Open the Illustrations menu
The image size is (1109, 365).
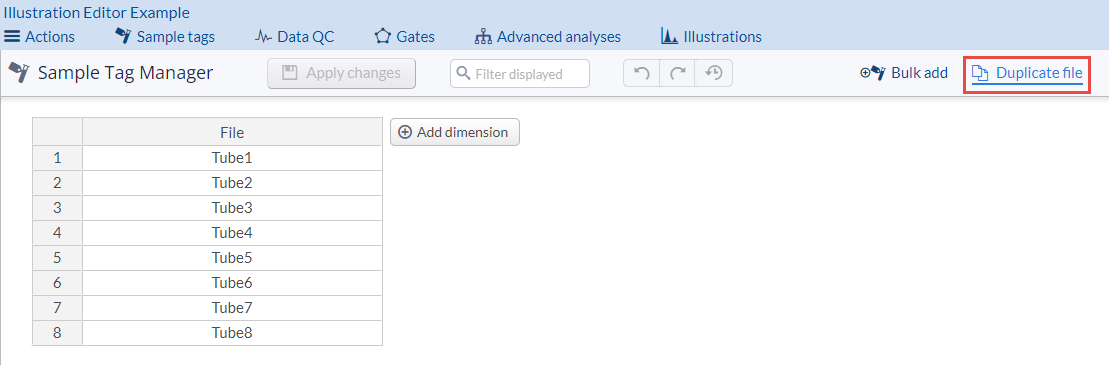click(x=711, y=36)
